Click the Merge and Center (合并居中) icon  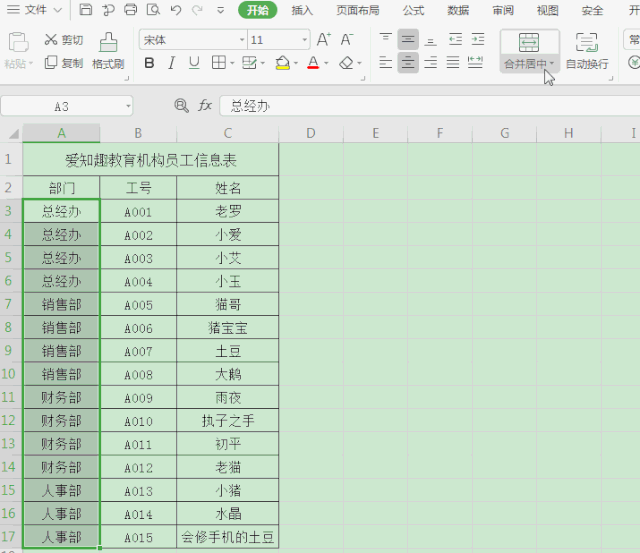tap(529, 42)
